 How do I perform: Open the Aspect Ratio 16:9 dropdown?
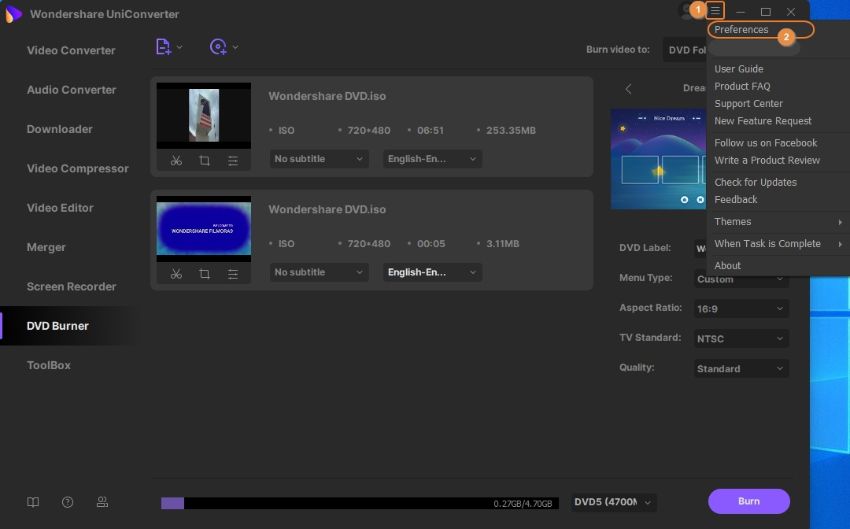[x=741, y=309]
